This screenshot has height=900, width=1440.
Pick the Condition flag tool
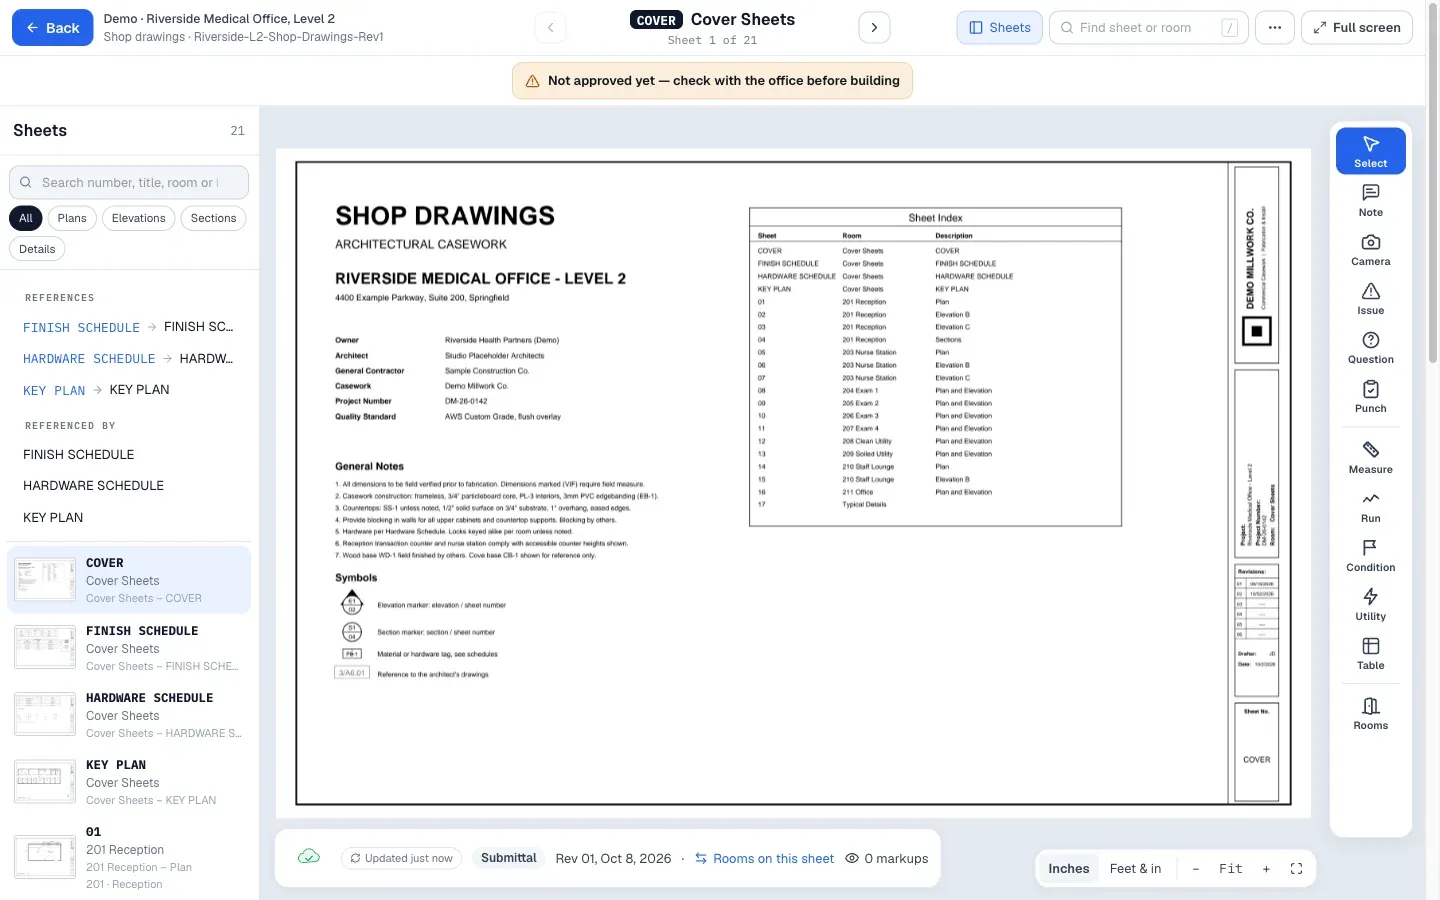point(1370,555)
